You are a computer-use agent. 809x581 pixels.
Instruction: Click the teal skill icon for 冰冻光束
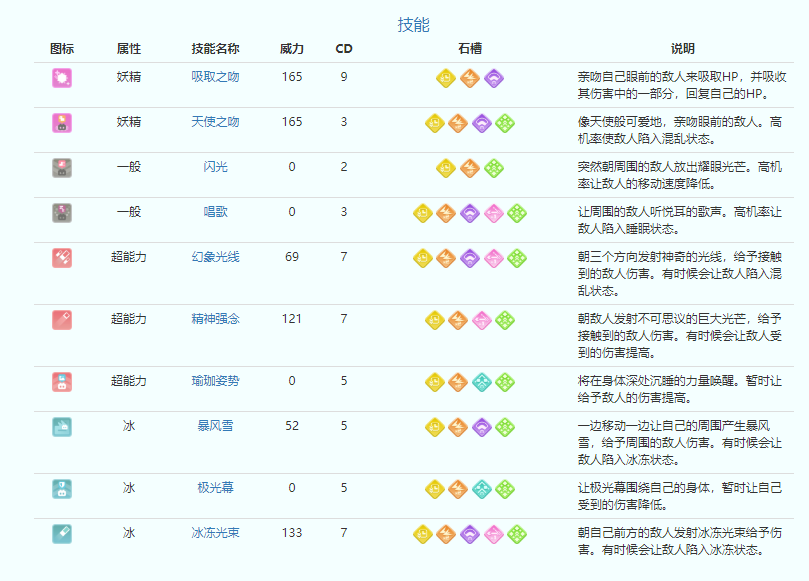click(62, 533)
